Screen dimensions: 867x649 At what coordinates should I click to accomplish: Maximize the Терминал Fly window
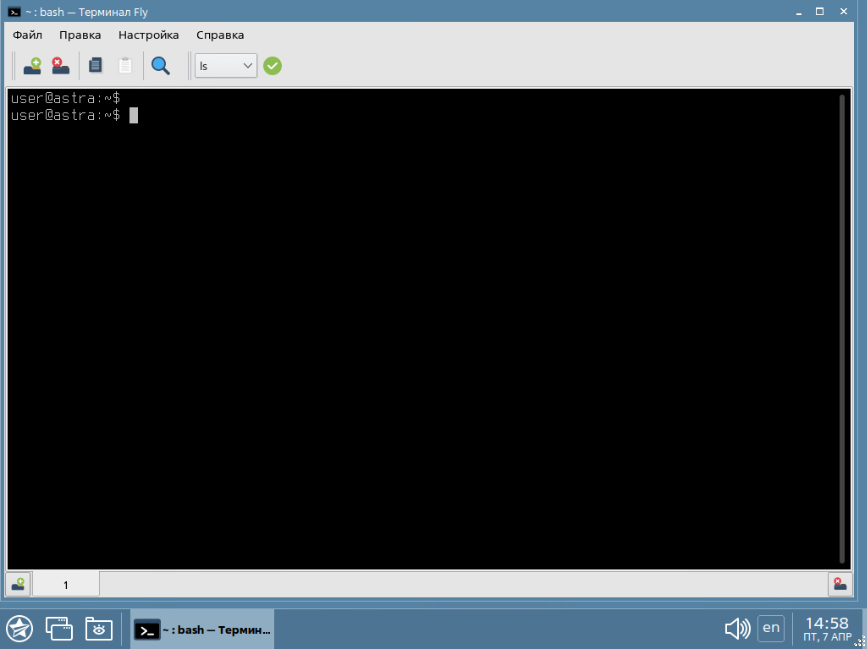coord(820,12)
